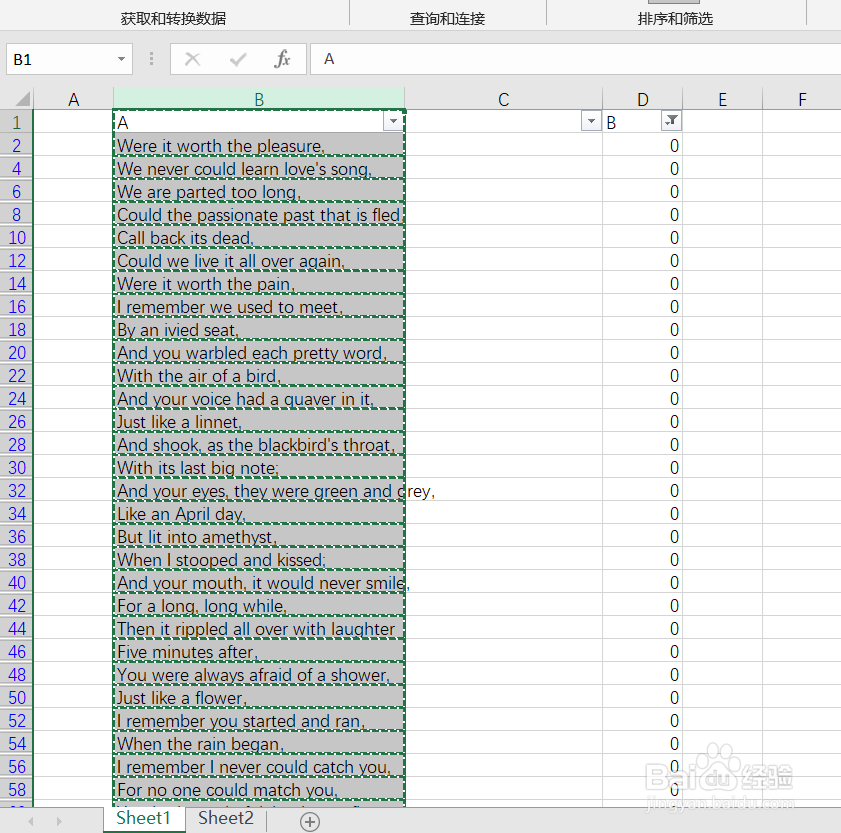Open the Name Box dropdown arrow
The image size is (841, 833).
[x=122, y=59]
